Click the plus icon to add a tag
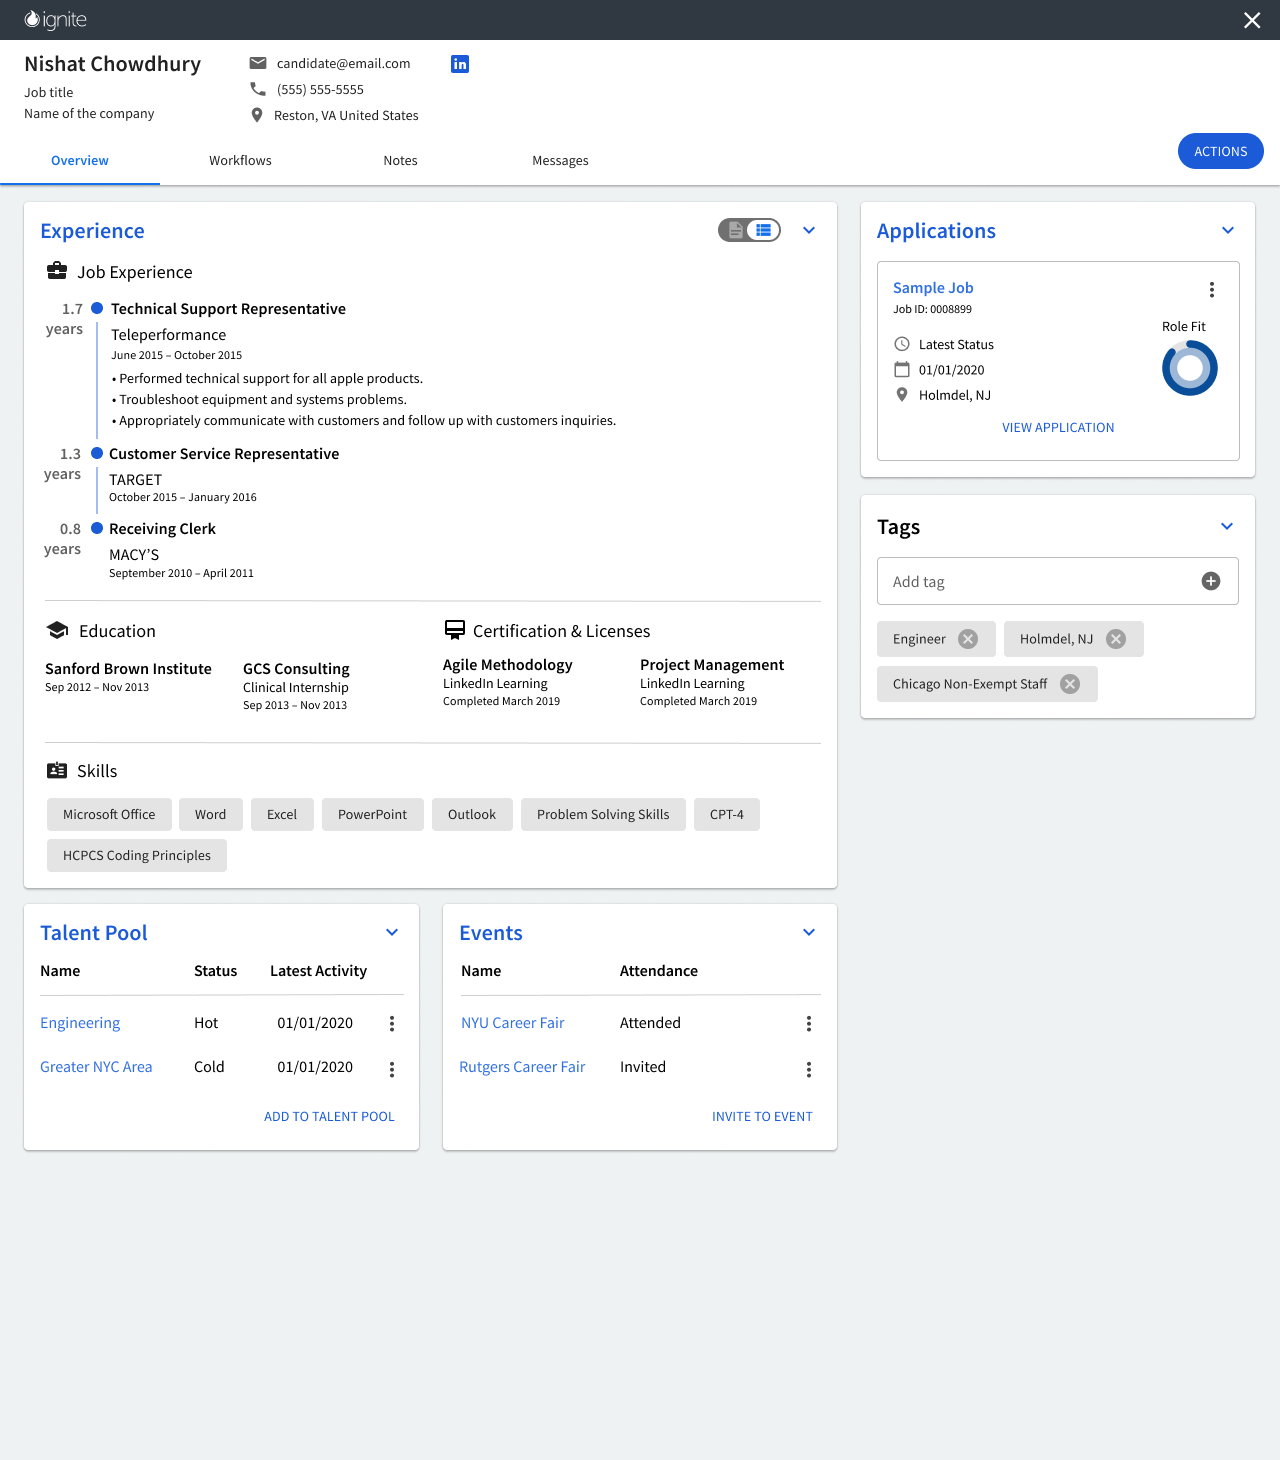Screen dimensions: 1280x1460 pos(1211,581)
